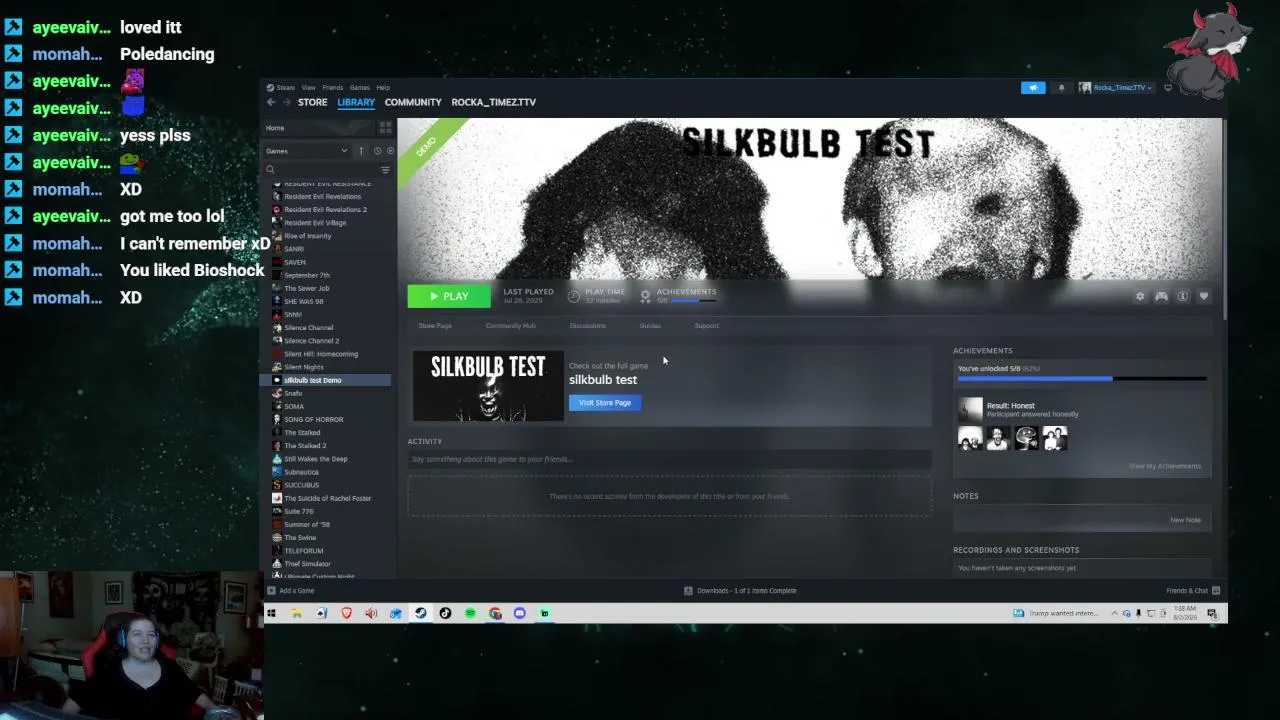Screen dimensions: 1280x720
Task: Open advanced library filter options icon
Action: coord(385,170)
